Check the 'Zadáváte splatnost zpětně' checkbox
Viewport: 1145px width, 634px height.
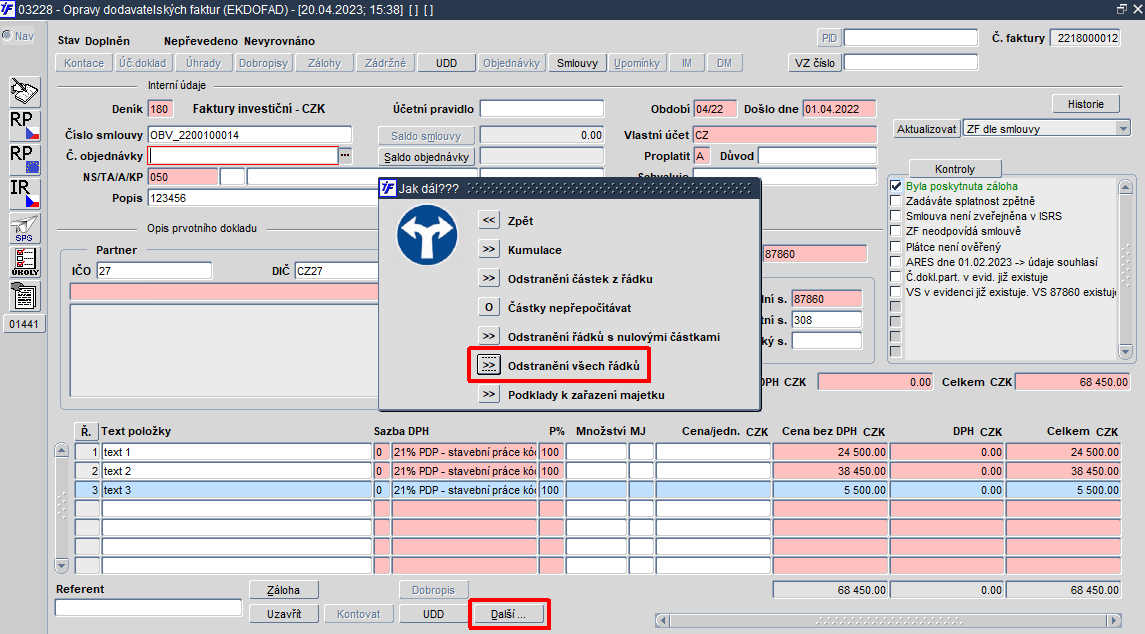pyautogui.click(x=896, y=201)
